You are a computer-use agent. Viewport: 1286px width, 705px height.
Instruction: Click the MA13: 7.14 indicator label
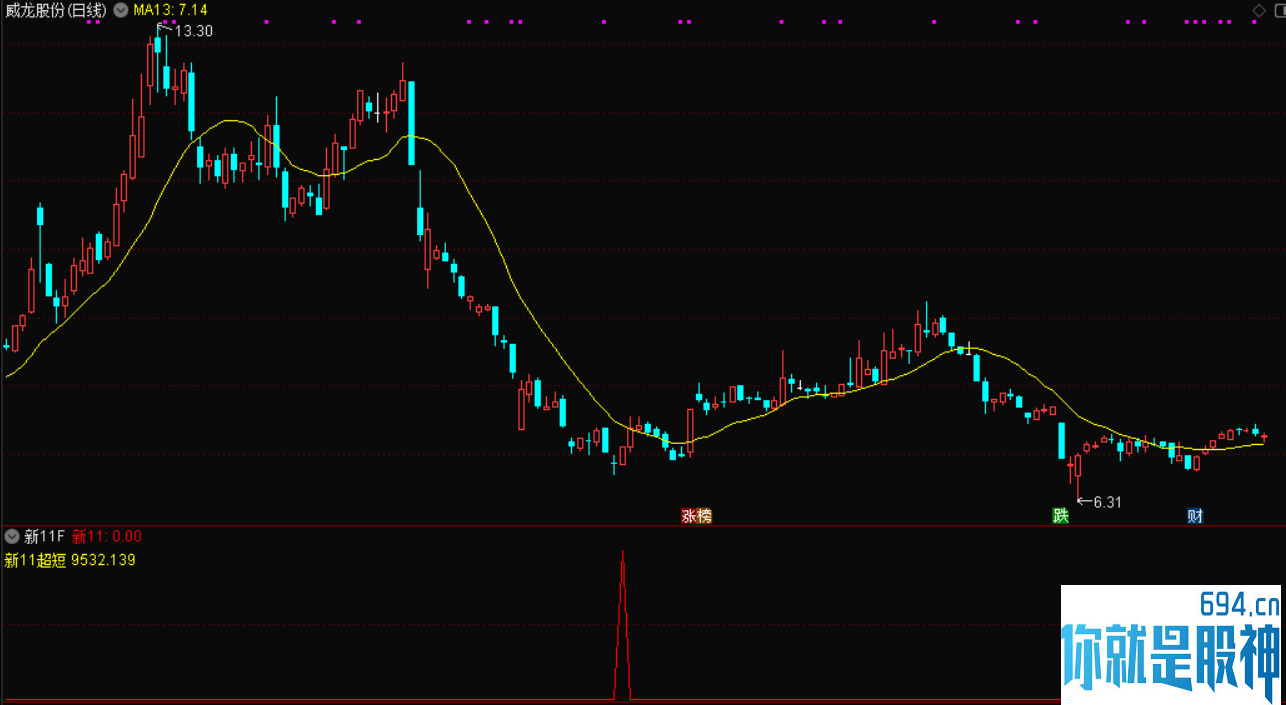(x=170, y=10)
